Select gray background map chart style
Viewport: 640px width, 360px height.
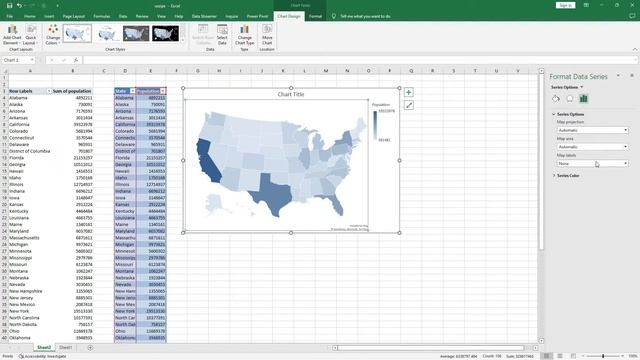(x=136, y=33)
